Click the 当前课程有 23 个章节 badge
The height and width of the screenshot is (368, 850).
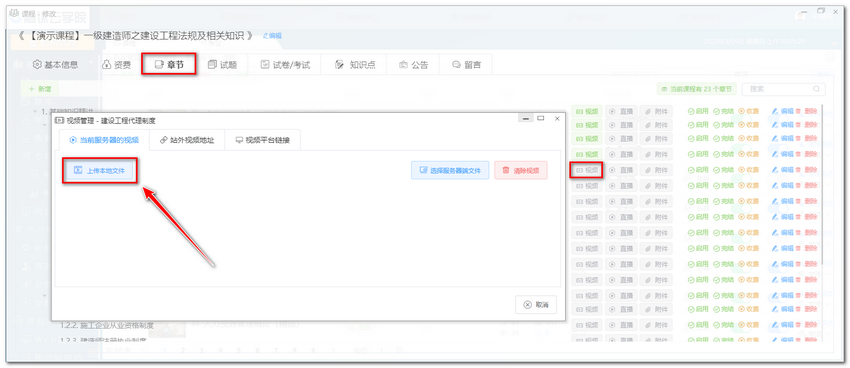click(696, 89)
